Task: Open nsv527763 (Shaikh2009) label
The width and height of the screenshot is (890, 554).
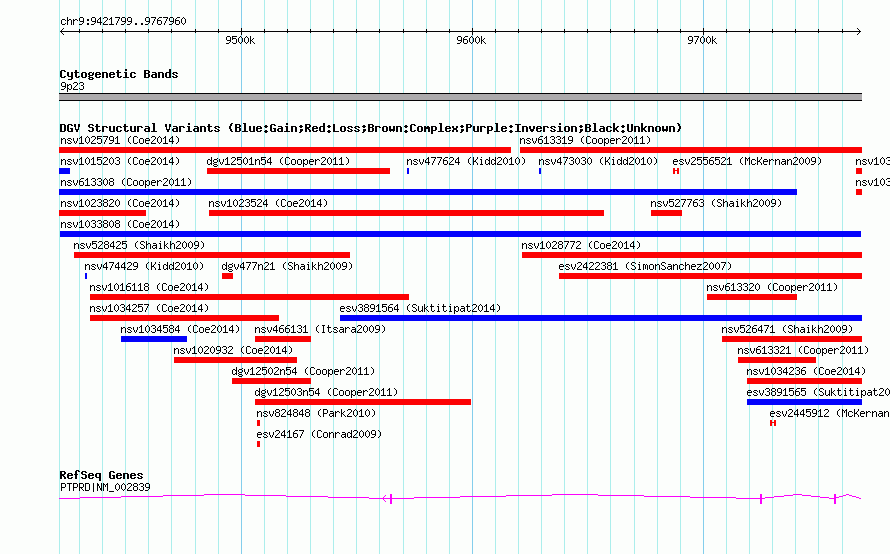Action: tap(716, 203)
